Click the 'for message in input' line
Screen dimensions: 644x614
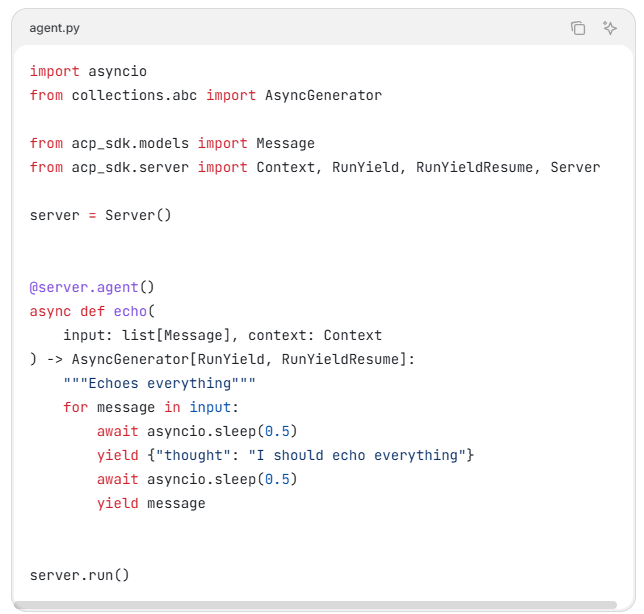tap(151, 407)
